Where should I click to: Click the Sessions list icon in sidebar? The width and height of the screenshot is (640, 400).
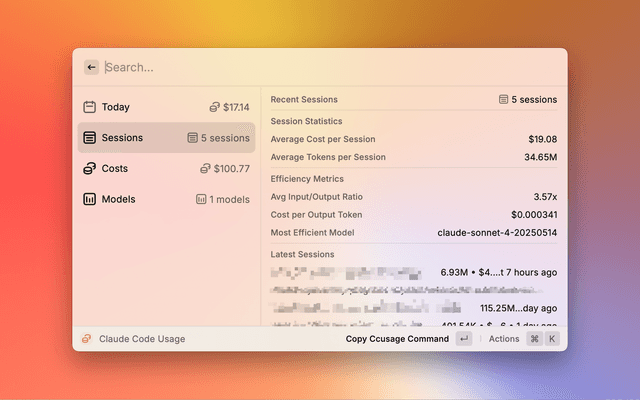click(x=89, y=138)
